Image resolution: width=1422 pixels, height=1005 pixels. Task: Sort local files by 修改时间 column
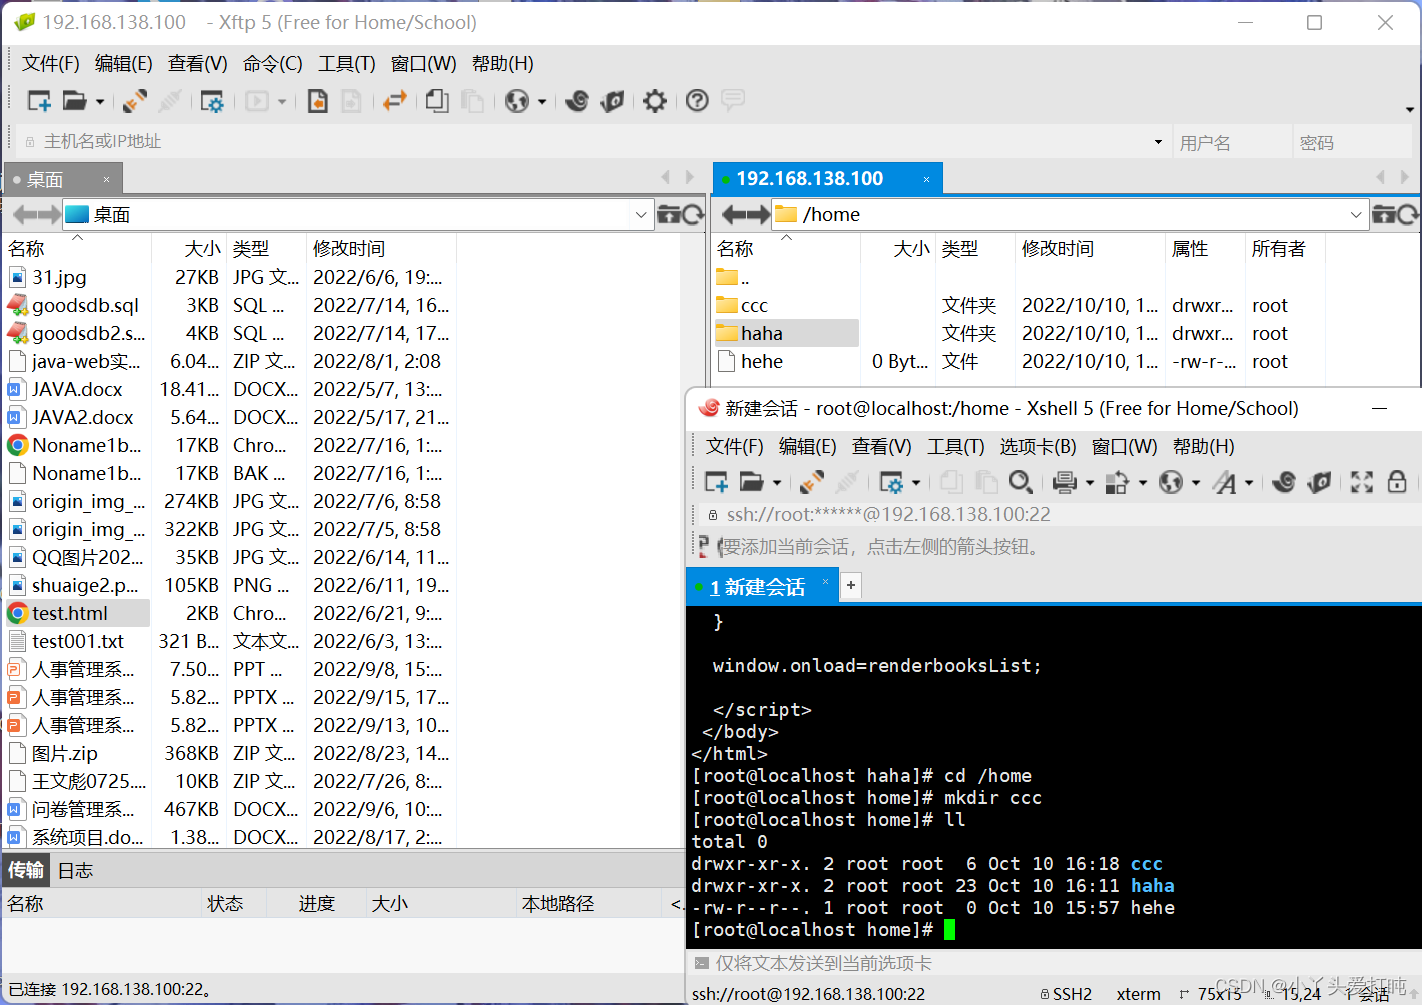[x=381, y=248]
